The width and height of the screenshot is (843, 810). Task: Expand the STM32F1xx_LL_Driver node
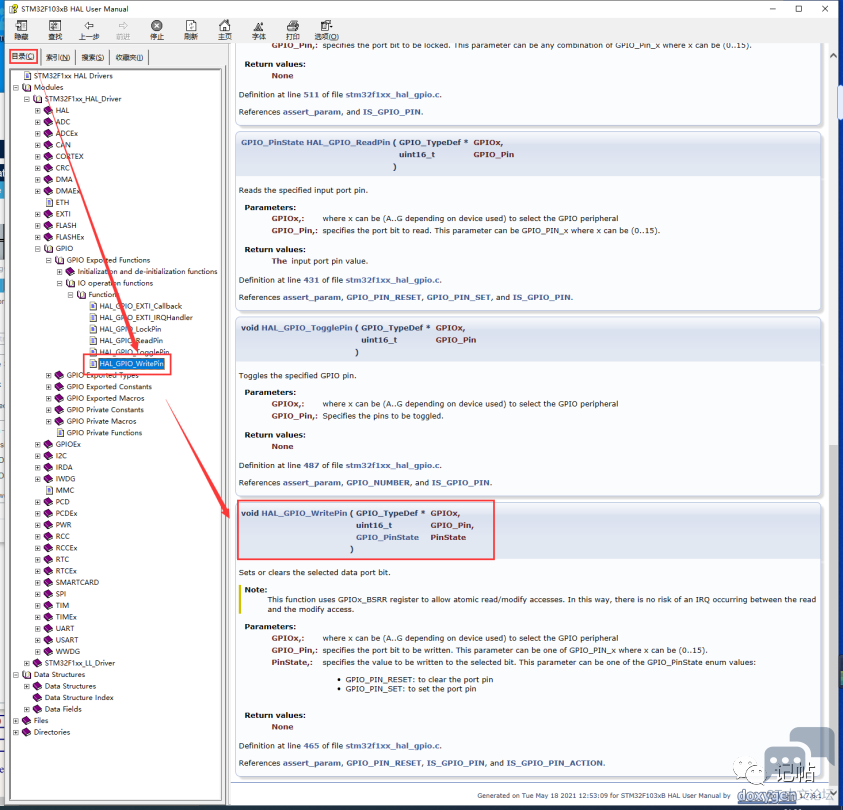pyautogui.click(x=27, y=663)
